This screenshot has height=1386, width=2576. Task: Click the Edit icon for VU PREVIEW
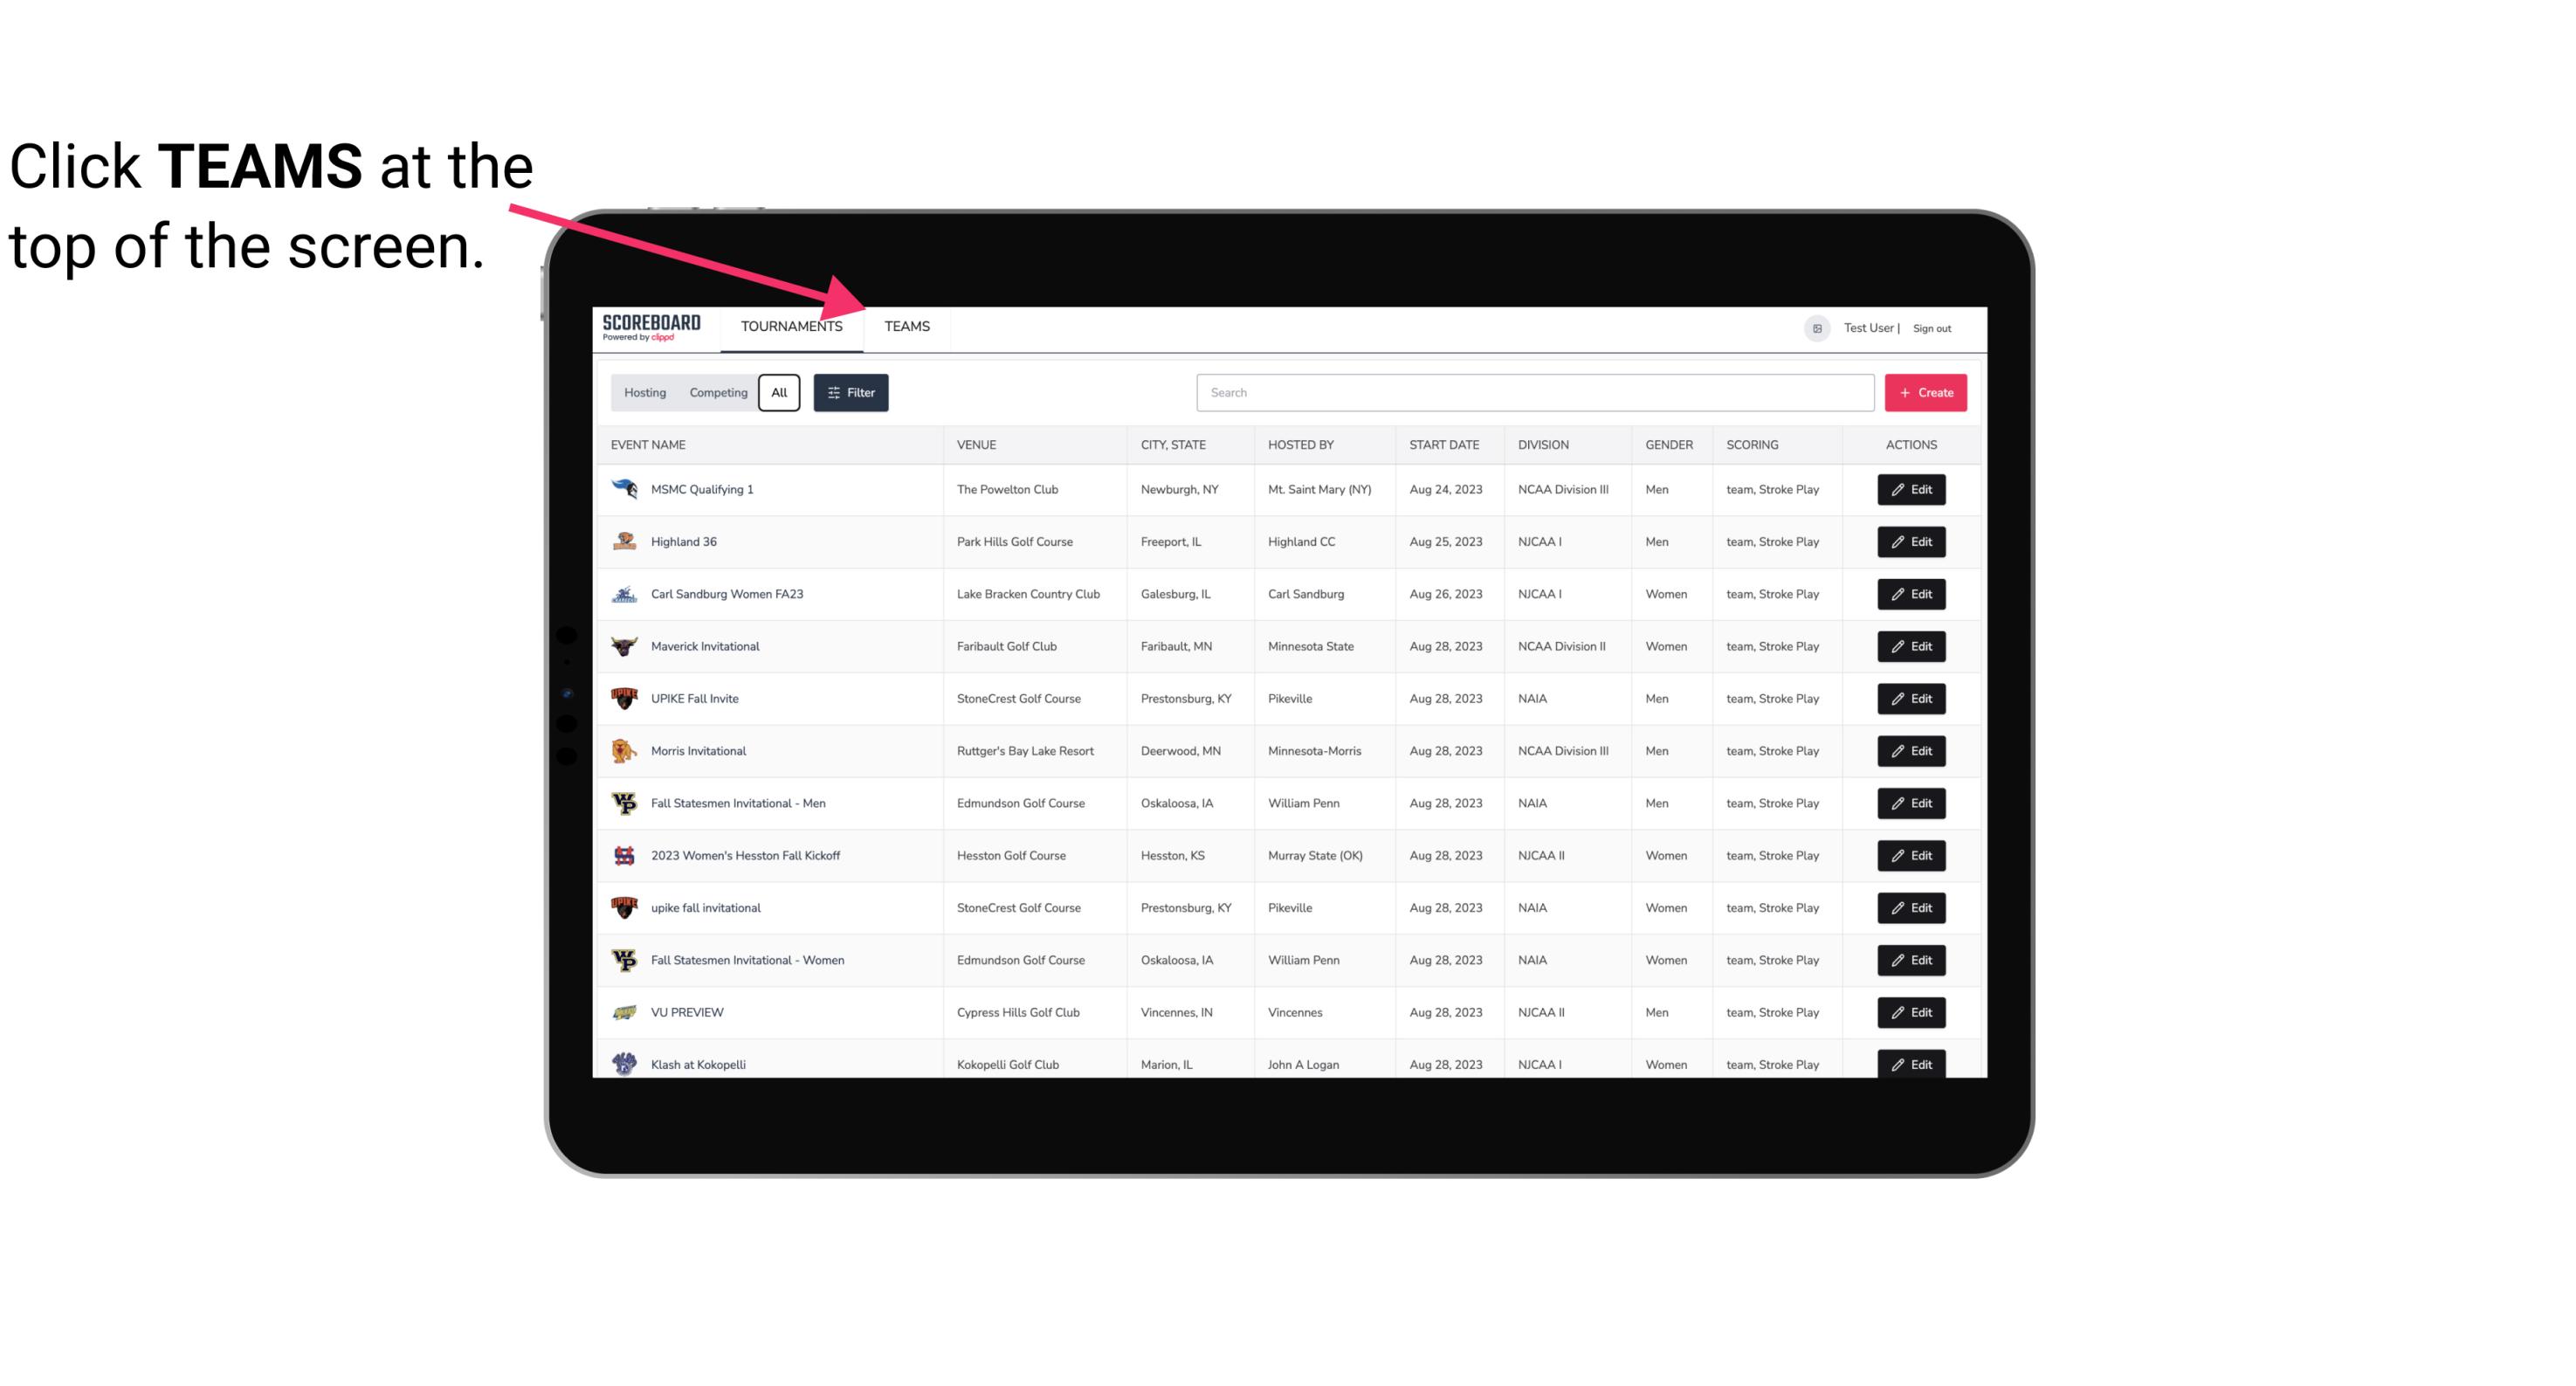click(1911, 1010)
